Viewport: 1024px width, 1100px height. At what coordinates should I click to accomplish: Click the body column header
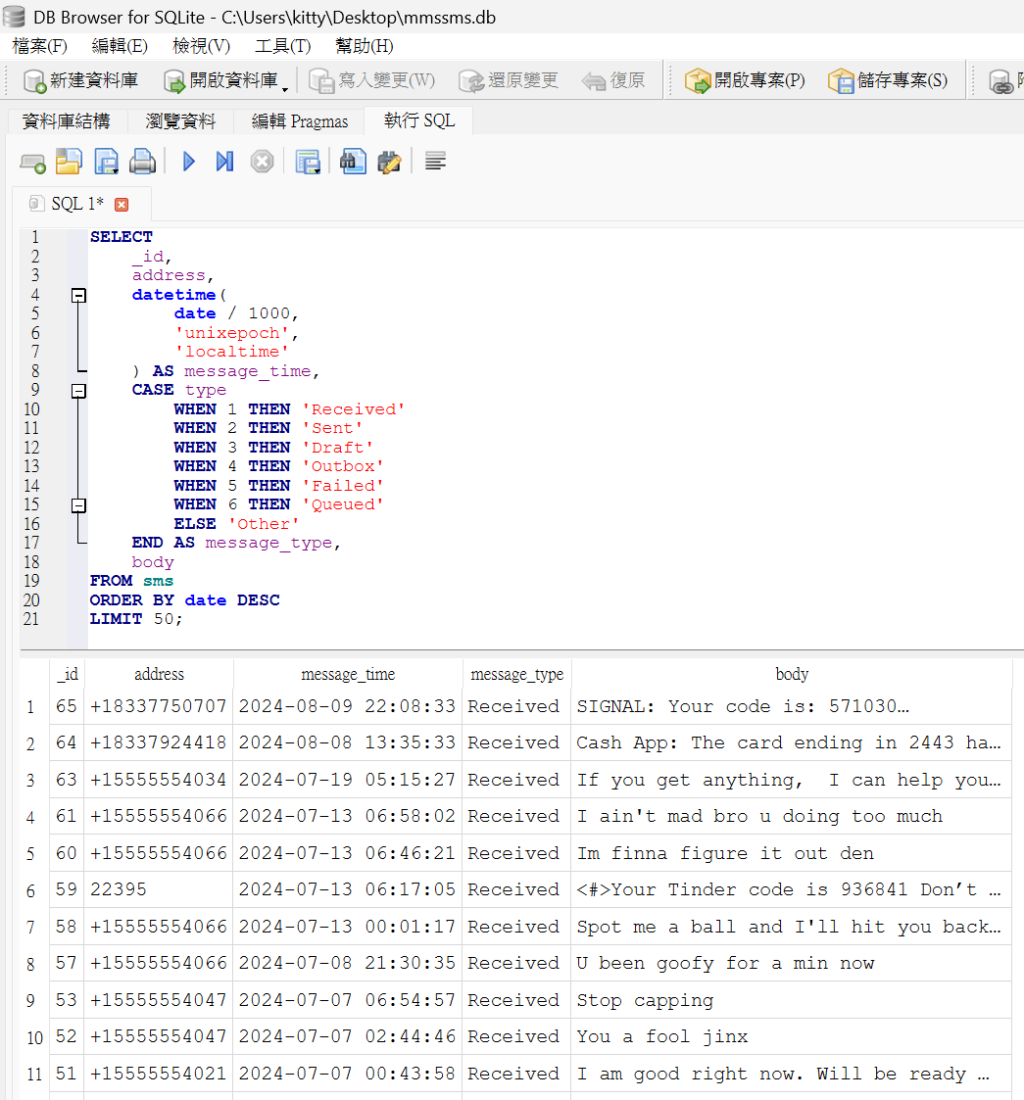pos(792,674)
